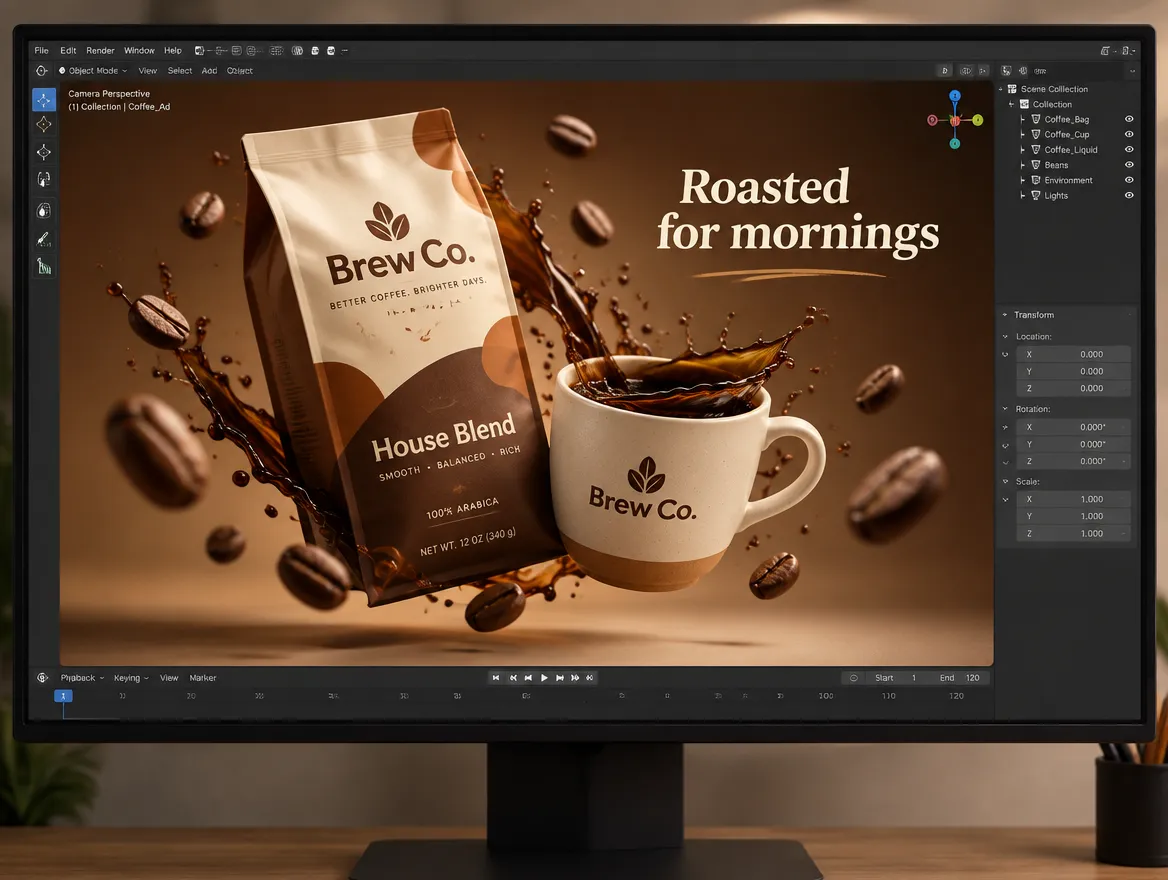Select the Beans item in outliner
Screen dimensions: 1168x880
click(1056, 165)
